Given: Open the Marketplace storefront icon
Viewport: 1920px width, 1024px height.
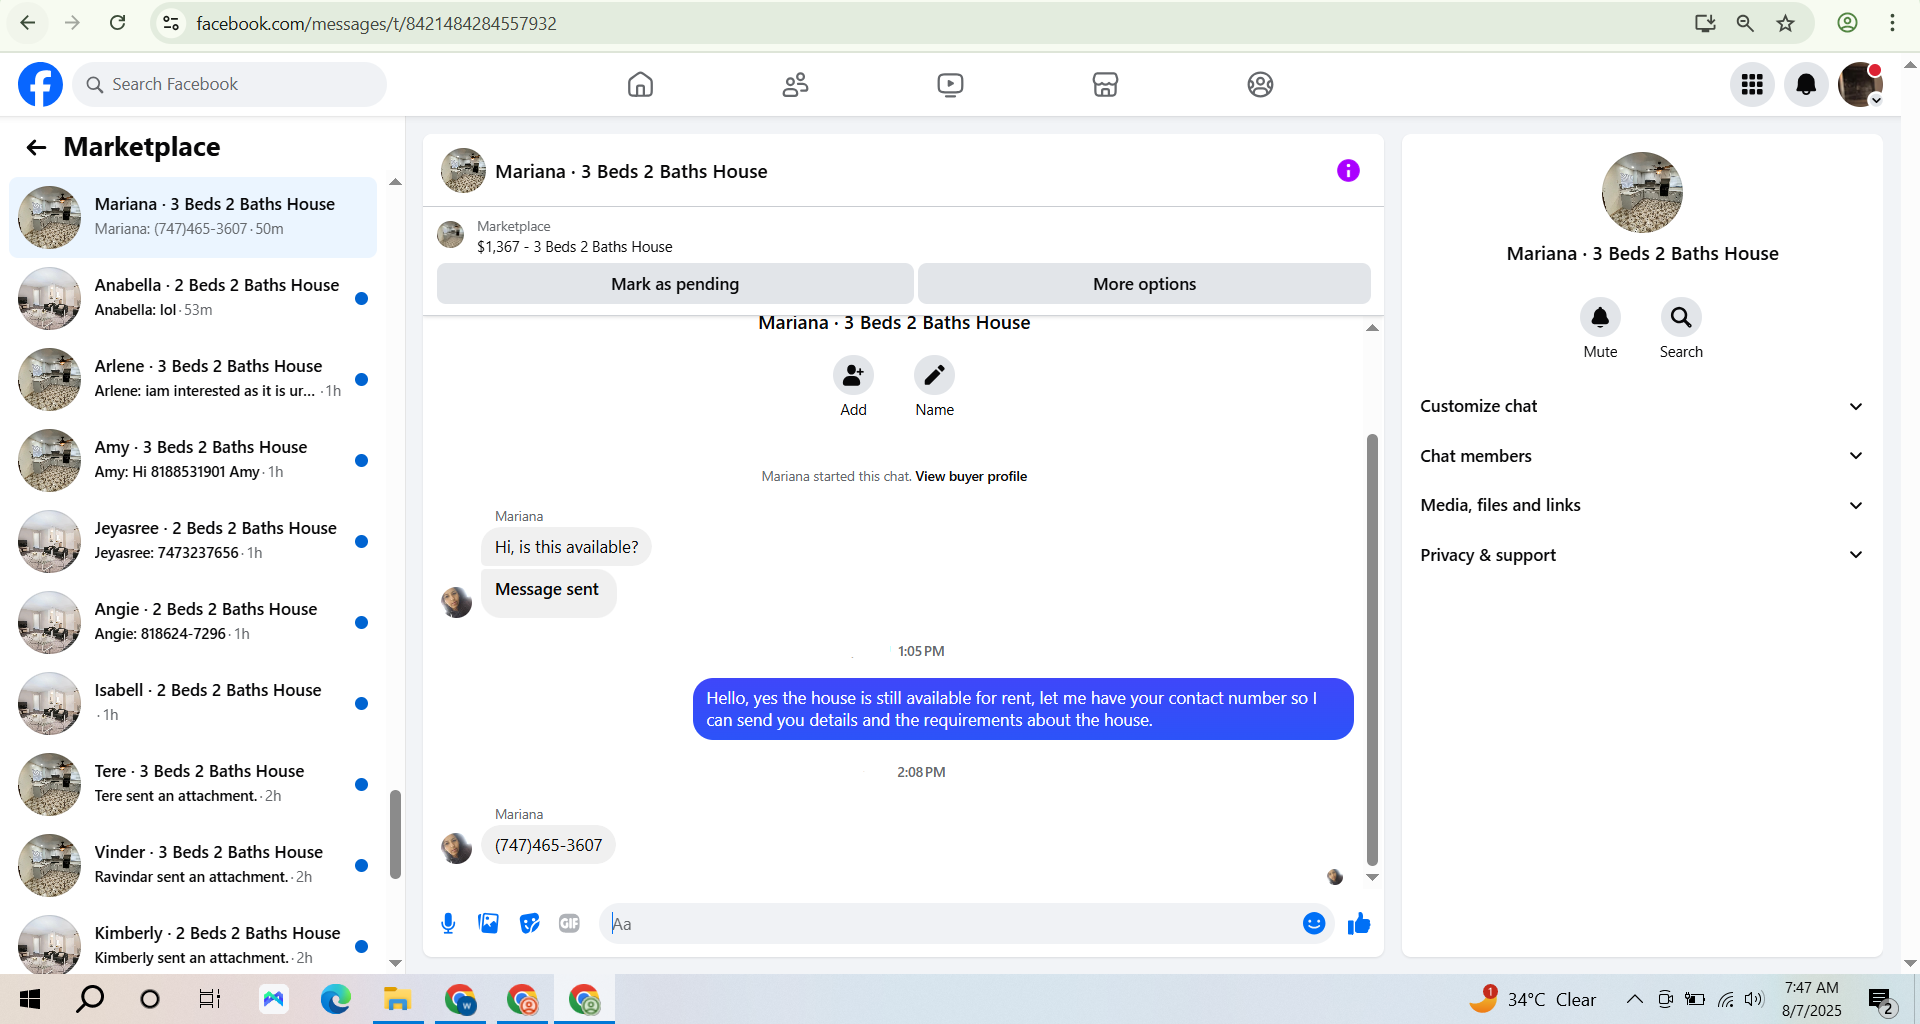Looking at the screenshot, I should coord(1105,85).
